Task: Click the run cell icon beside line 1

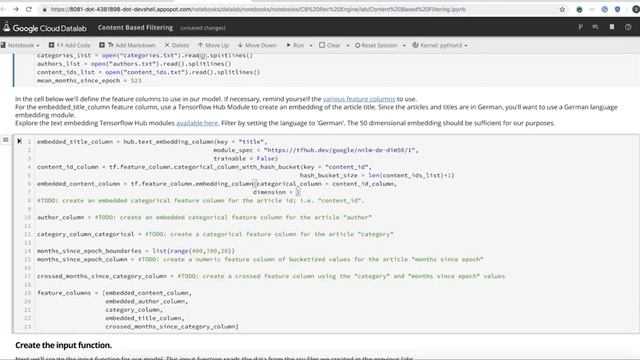Action: pos(19,141)
